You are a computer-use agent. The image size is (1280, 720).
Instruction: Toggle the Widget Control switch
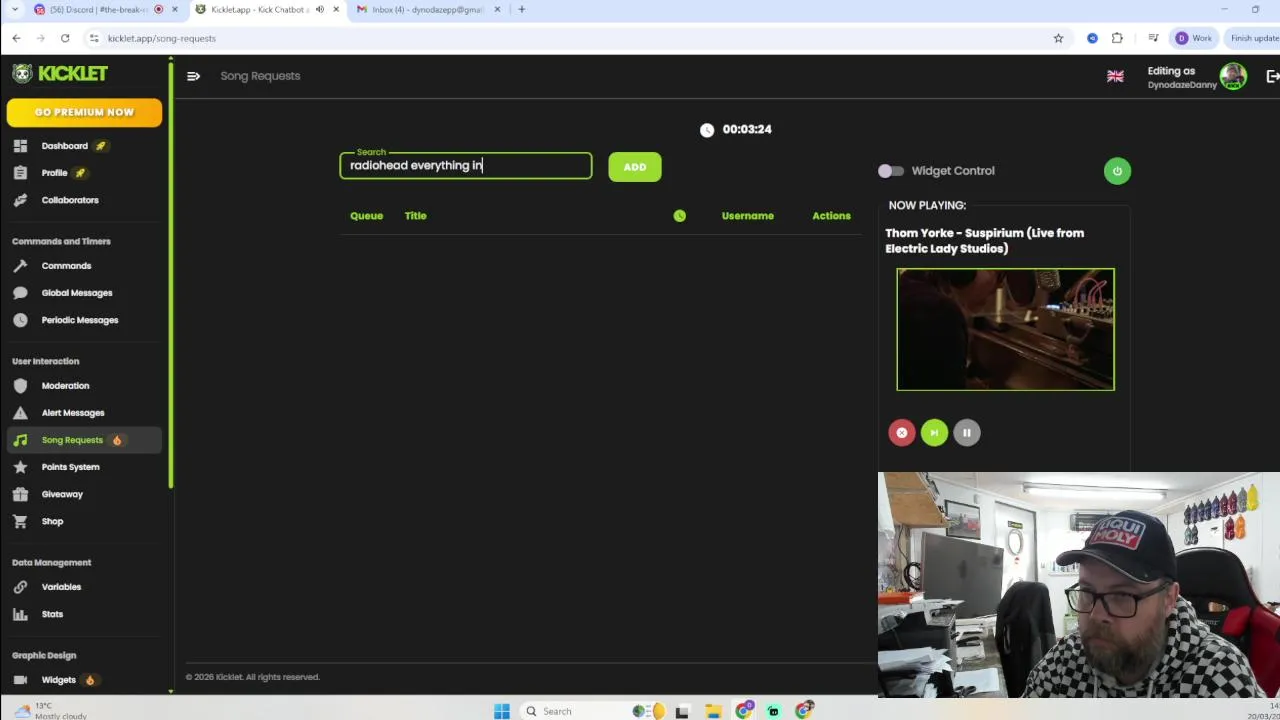(x=890, y=171)
